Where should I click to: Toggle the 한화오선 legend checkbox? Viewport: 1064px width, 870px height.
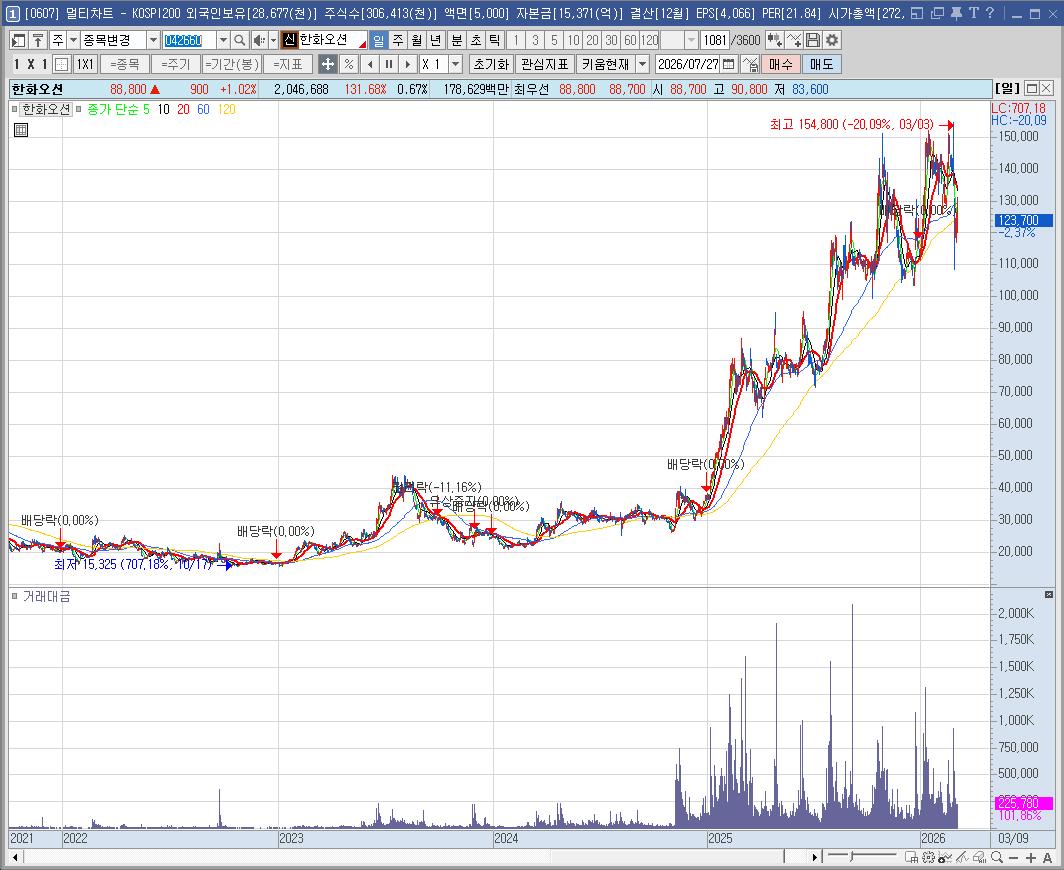pos(14,109)
